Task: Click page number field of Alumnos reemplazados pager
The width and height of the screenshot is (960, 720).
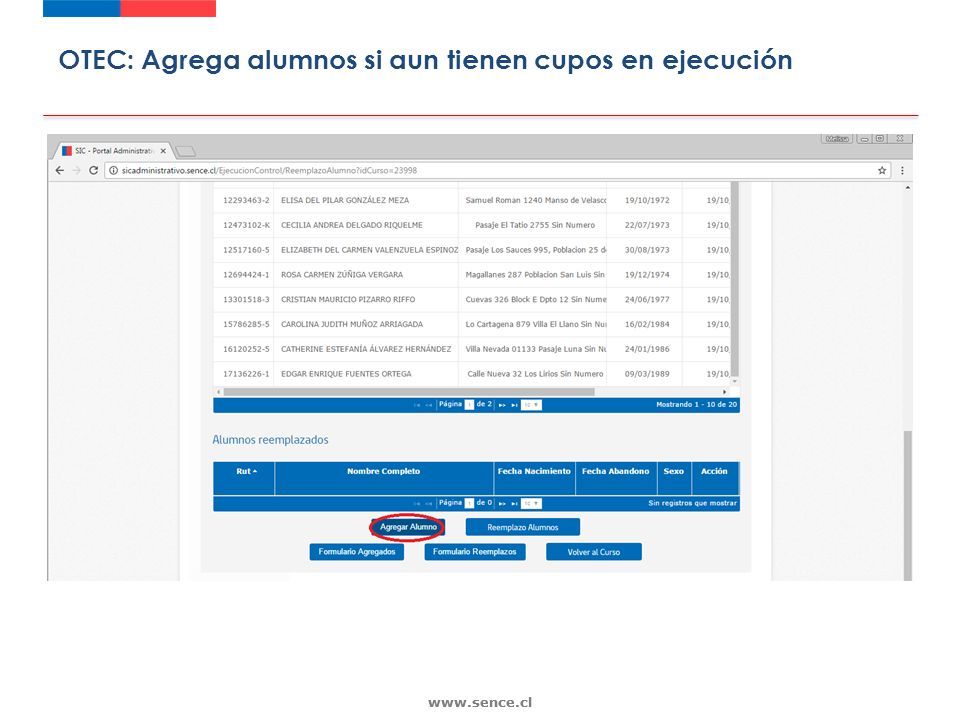Action: point(470,503)
